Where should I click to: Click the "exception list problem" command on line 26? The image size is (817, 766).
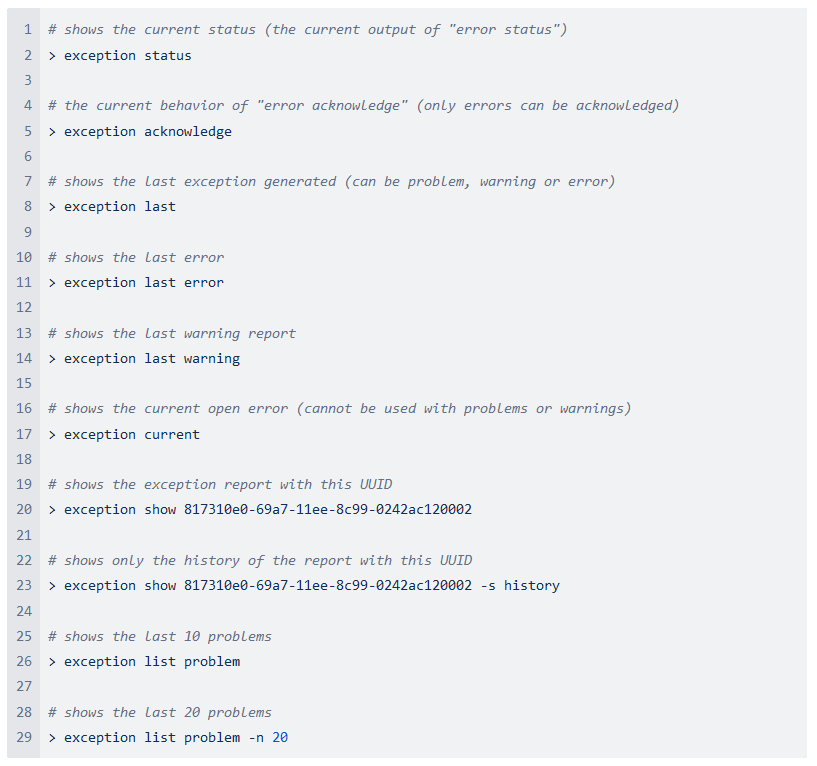tap(151, 662)
